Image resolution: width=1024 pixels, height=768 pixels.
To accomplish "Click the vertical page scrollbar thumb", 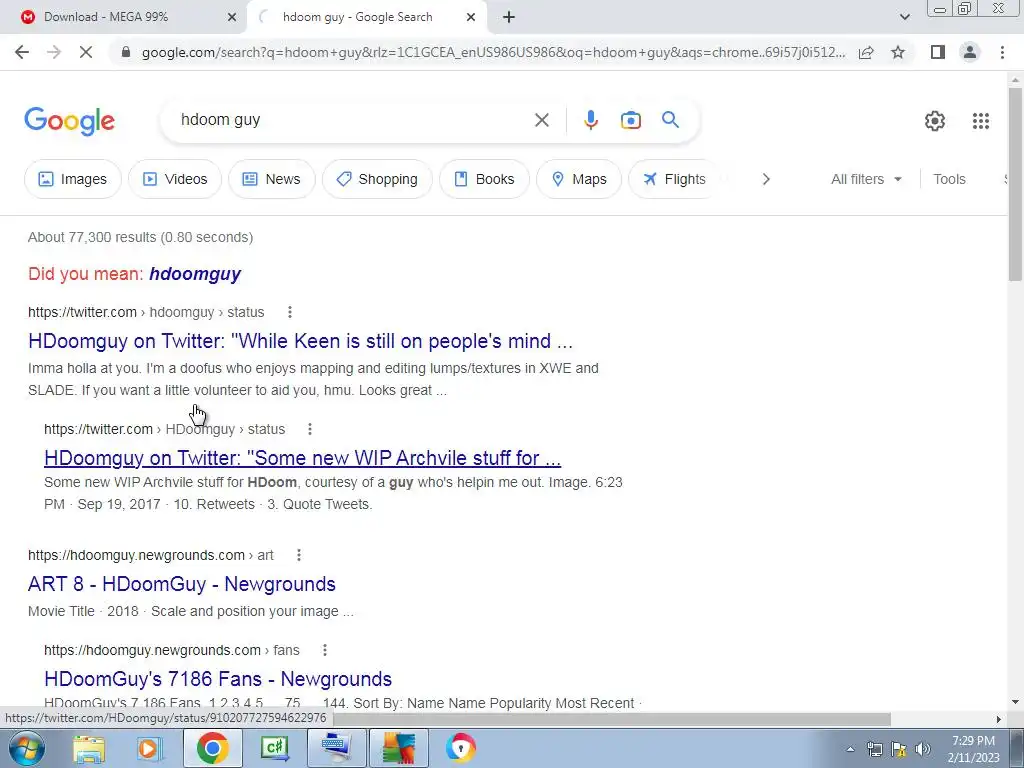I will click(1015, 183).
